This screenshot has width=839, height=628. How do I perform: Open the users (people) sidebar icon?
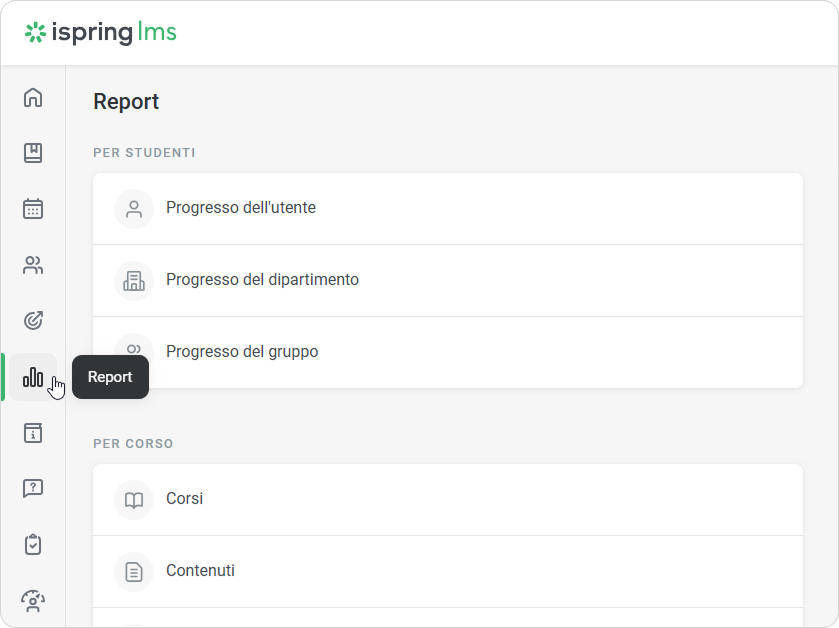click(x=33, y=265)
